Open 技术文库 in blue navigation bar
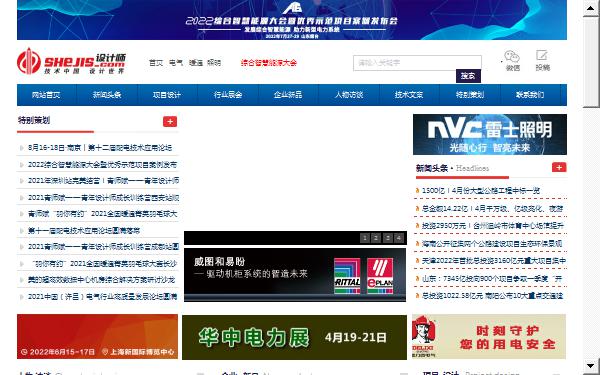 (409, 95)
